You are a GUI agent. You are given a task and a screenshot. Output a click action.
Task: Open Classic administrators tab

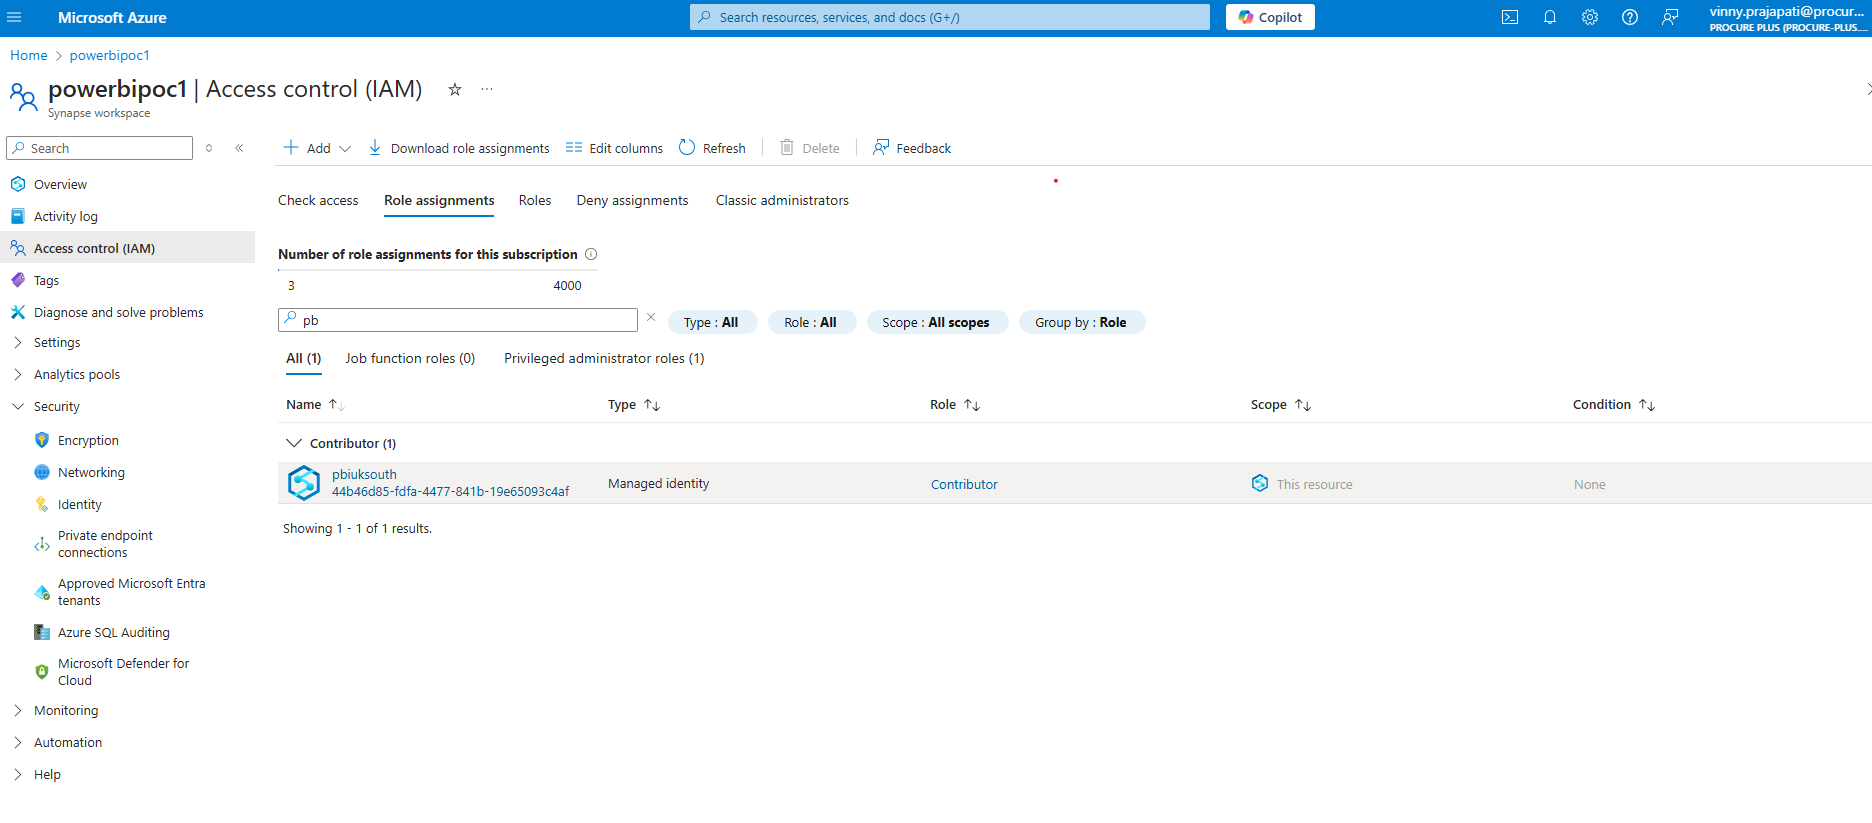click(782, 200)
